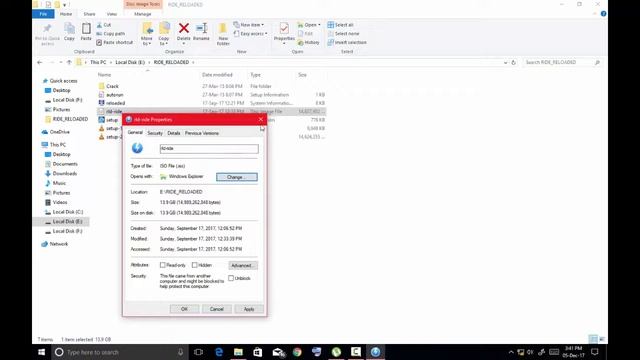Switch to the Security tab in Properties
This screenshot has width=640, height=360.
(x=155, y=133)
